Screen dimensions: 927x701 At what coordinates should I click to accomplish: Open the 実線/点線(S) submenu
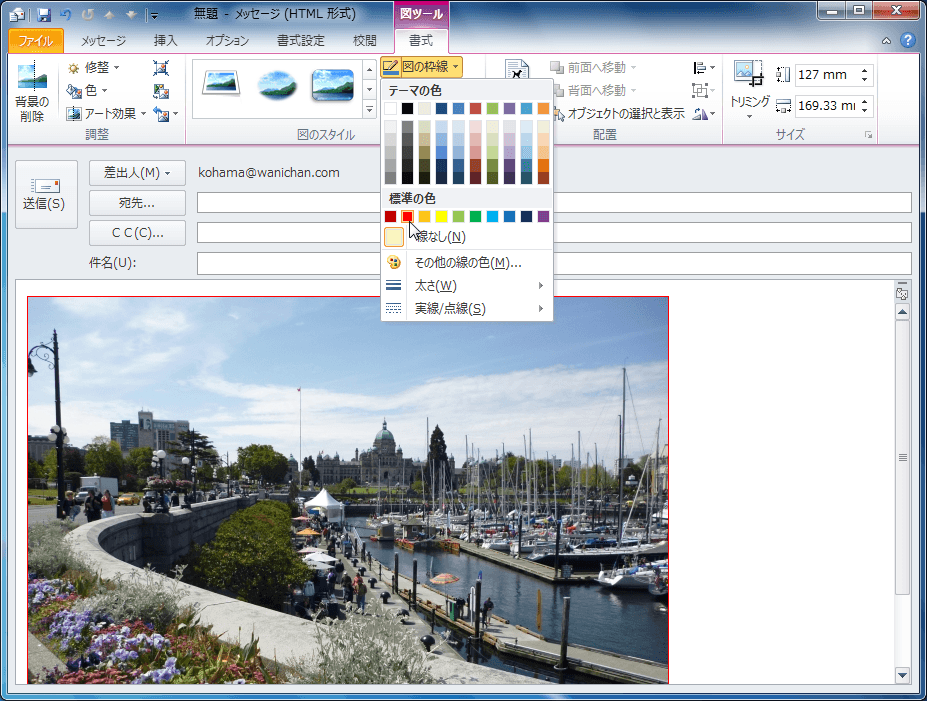pyautogui.click(x=467, y=308)
